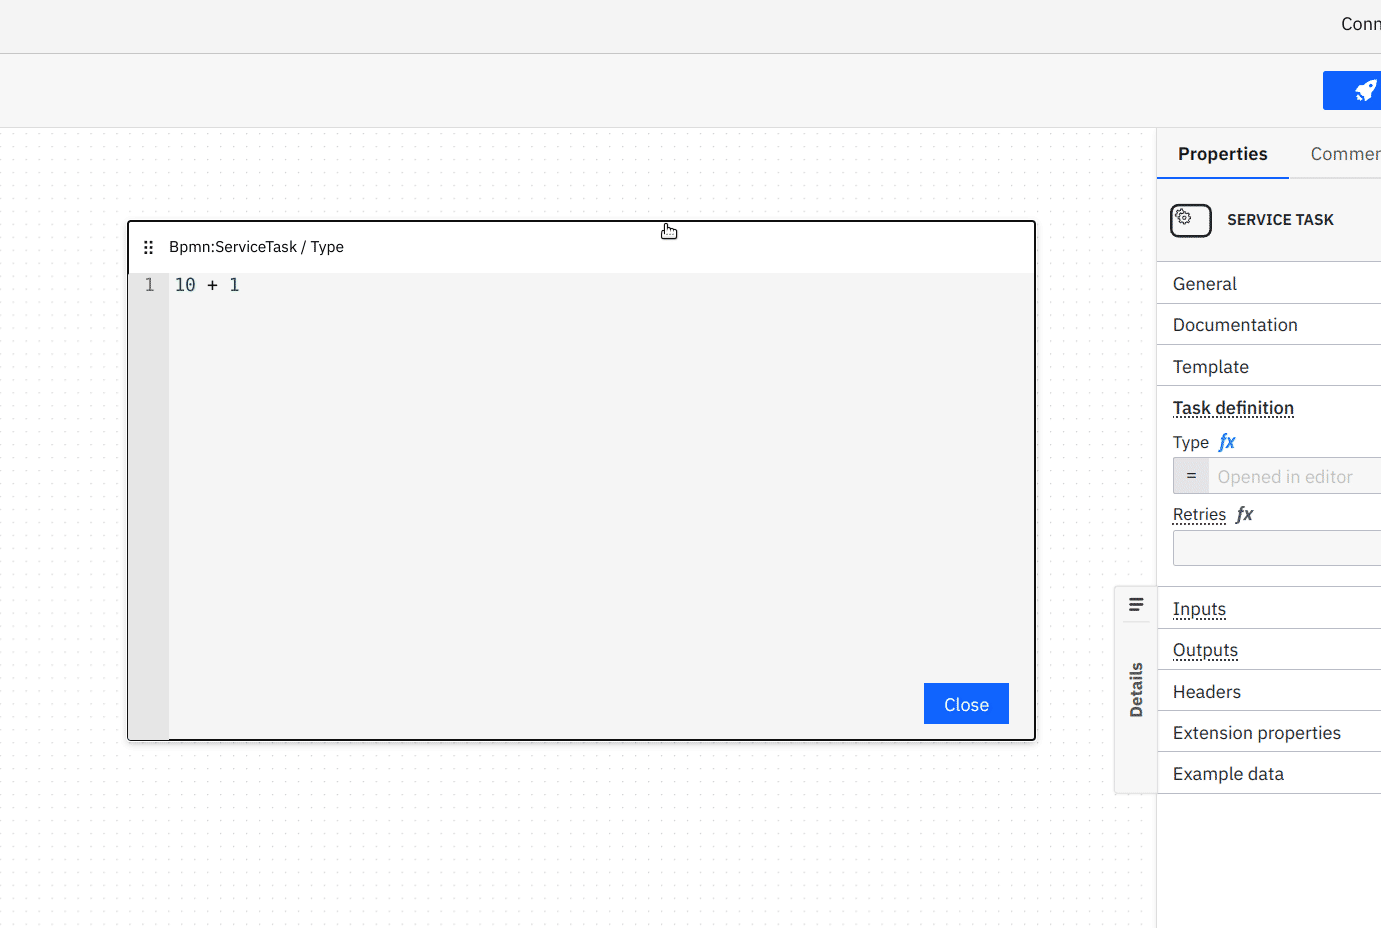Close the FEEL expression editor
This screenshot has width=1381, height=928.
pyautogui.click(x=966, y=703)
